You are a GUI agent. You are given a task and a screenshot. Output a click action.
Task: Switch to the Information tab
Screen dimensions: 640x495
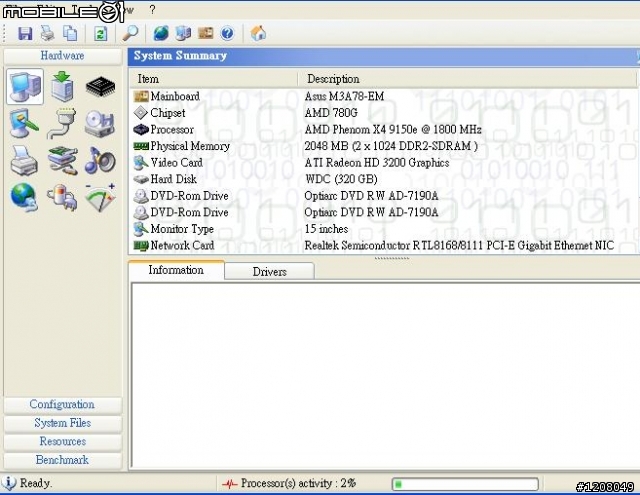pos(176,270)
